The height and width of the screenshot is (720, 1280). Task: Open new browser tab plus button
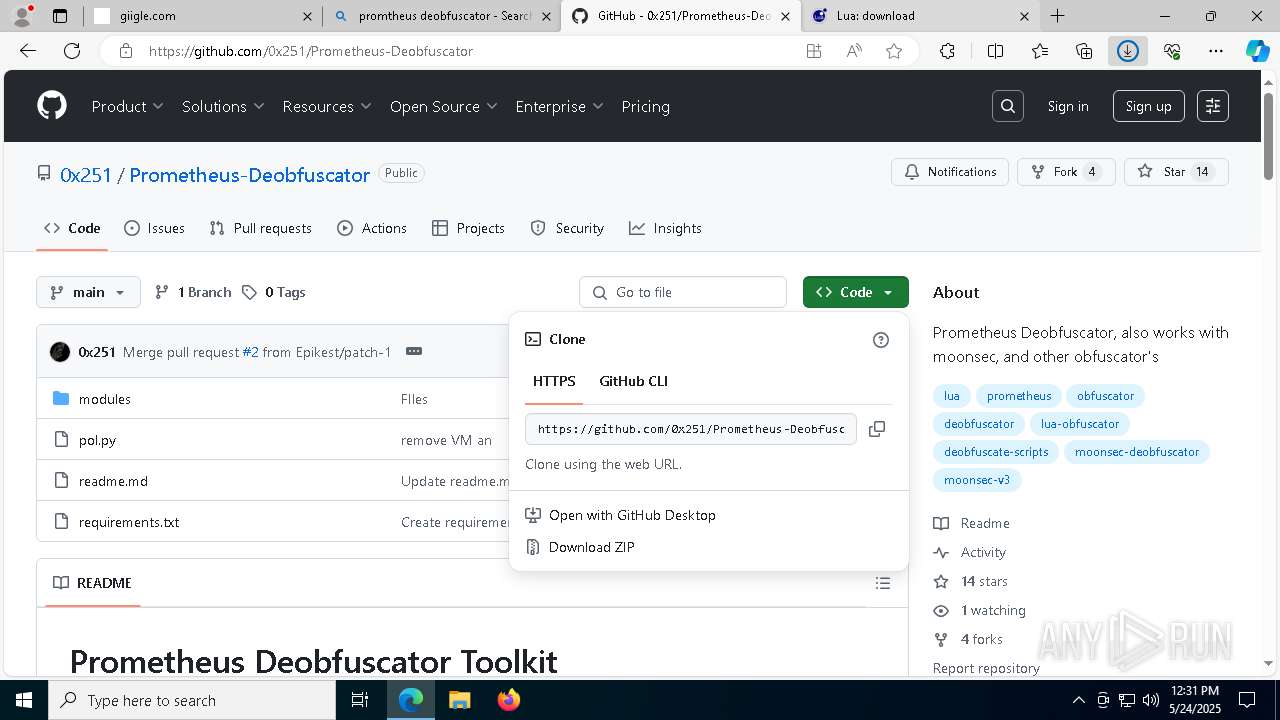coord(1057,16)
